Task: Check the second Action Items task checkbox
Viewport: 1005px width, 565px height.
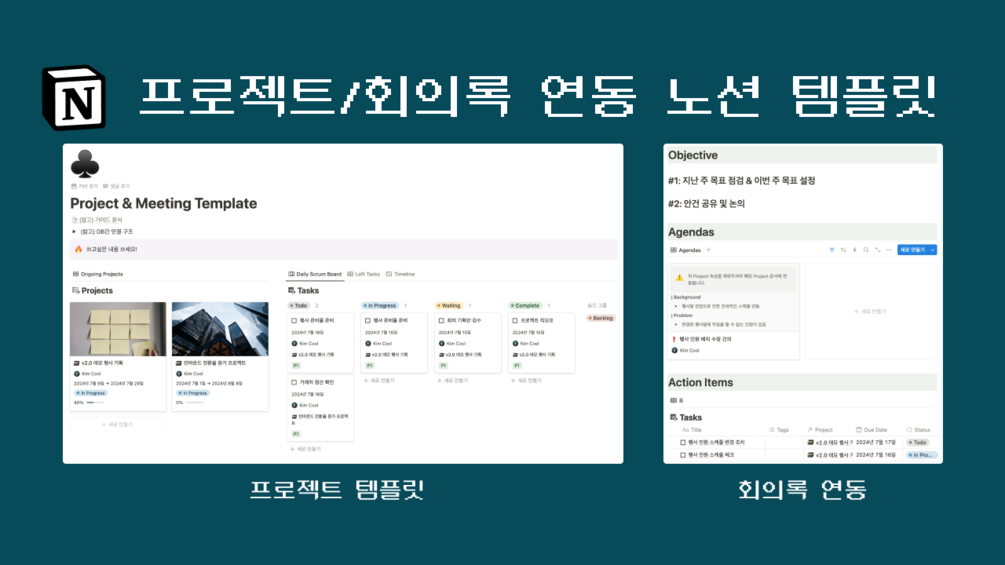Action: 683,455
